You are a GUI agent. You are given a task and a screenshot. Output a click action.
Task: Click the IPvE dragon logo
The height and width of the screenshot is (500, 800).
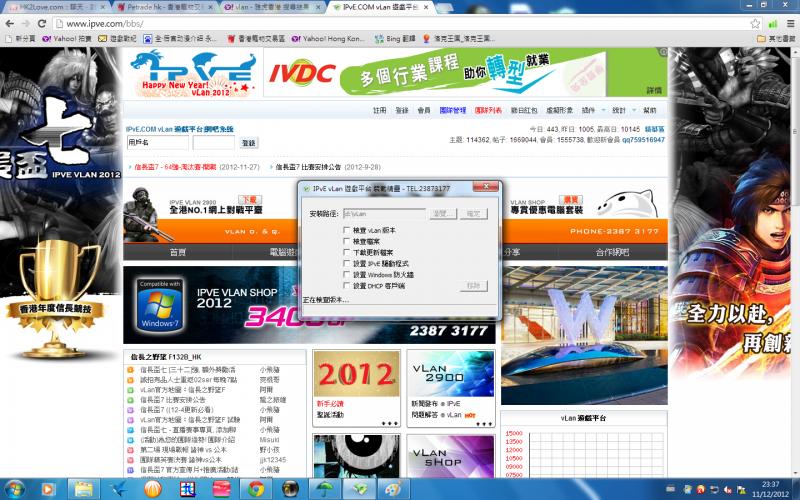(193, 73)
